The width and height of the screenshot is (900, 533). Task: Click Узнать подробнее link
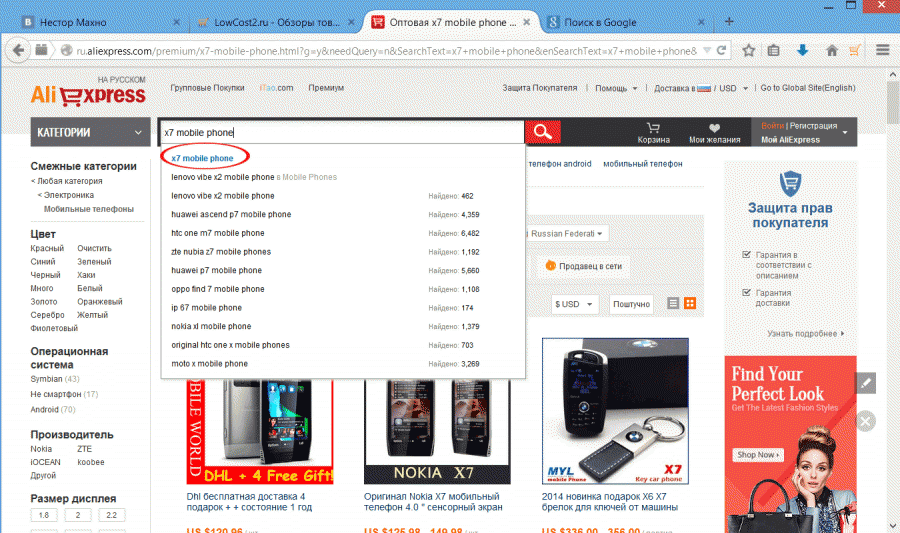pos(805,333)
